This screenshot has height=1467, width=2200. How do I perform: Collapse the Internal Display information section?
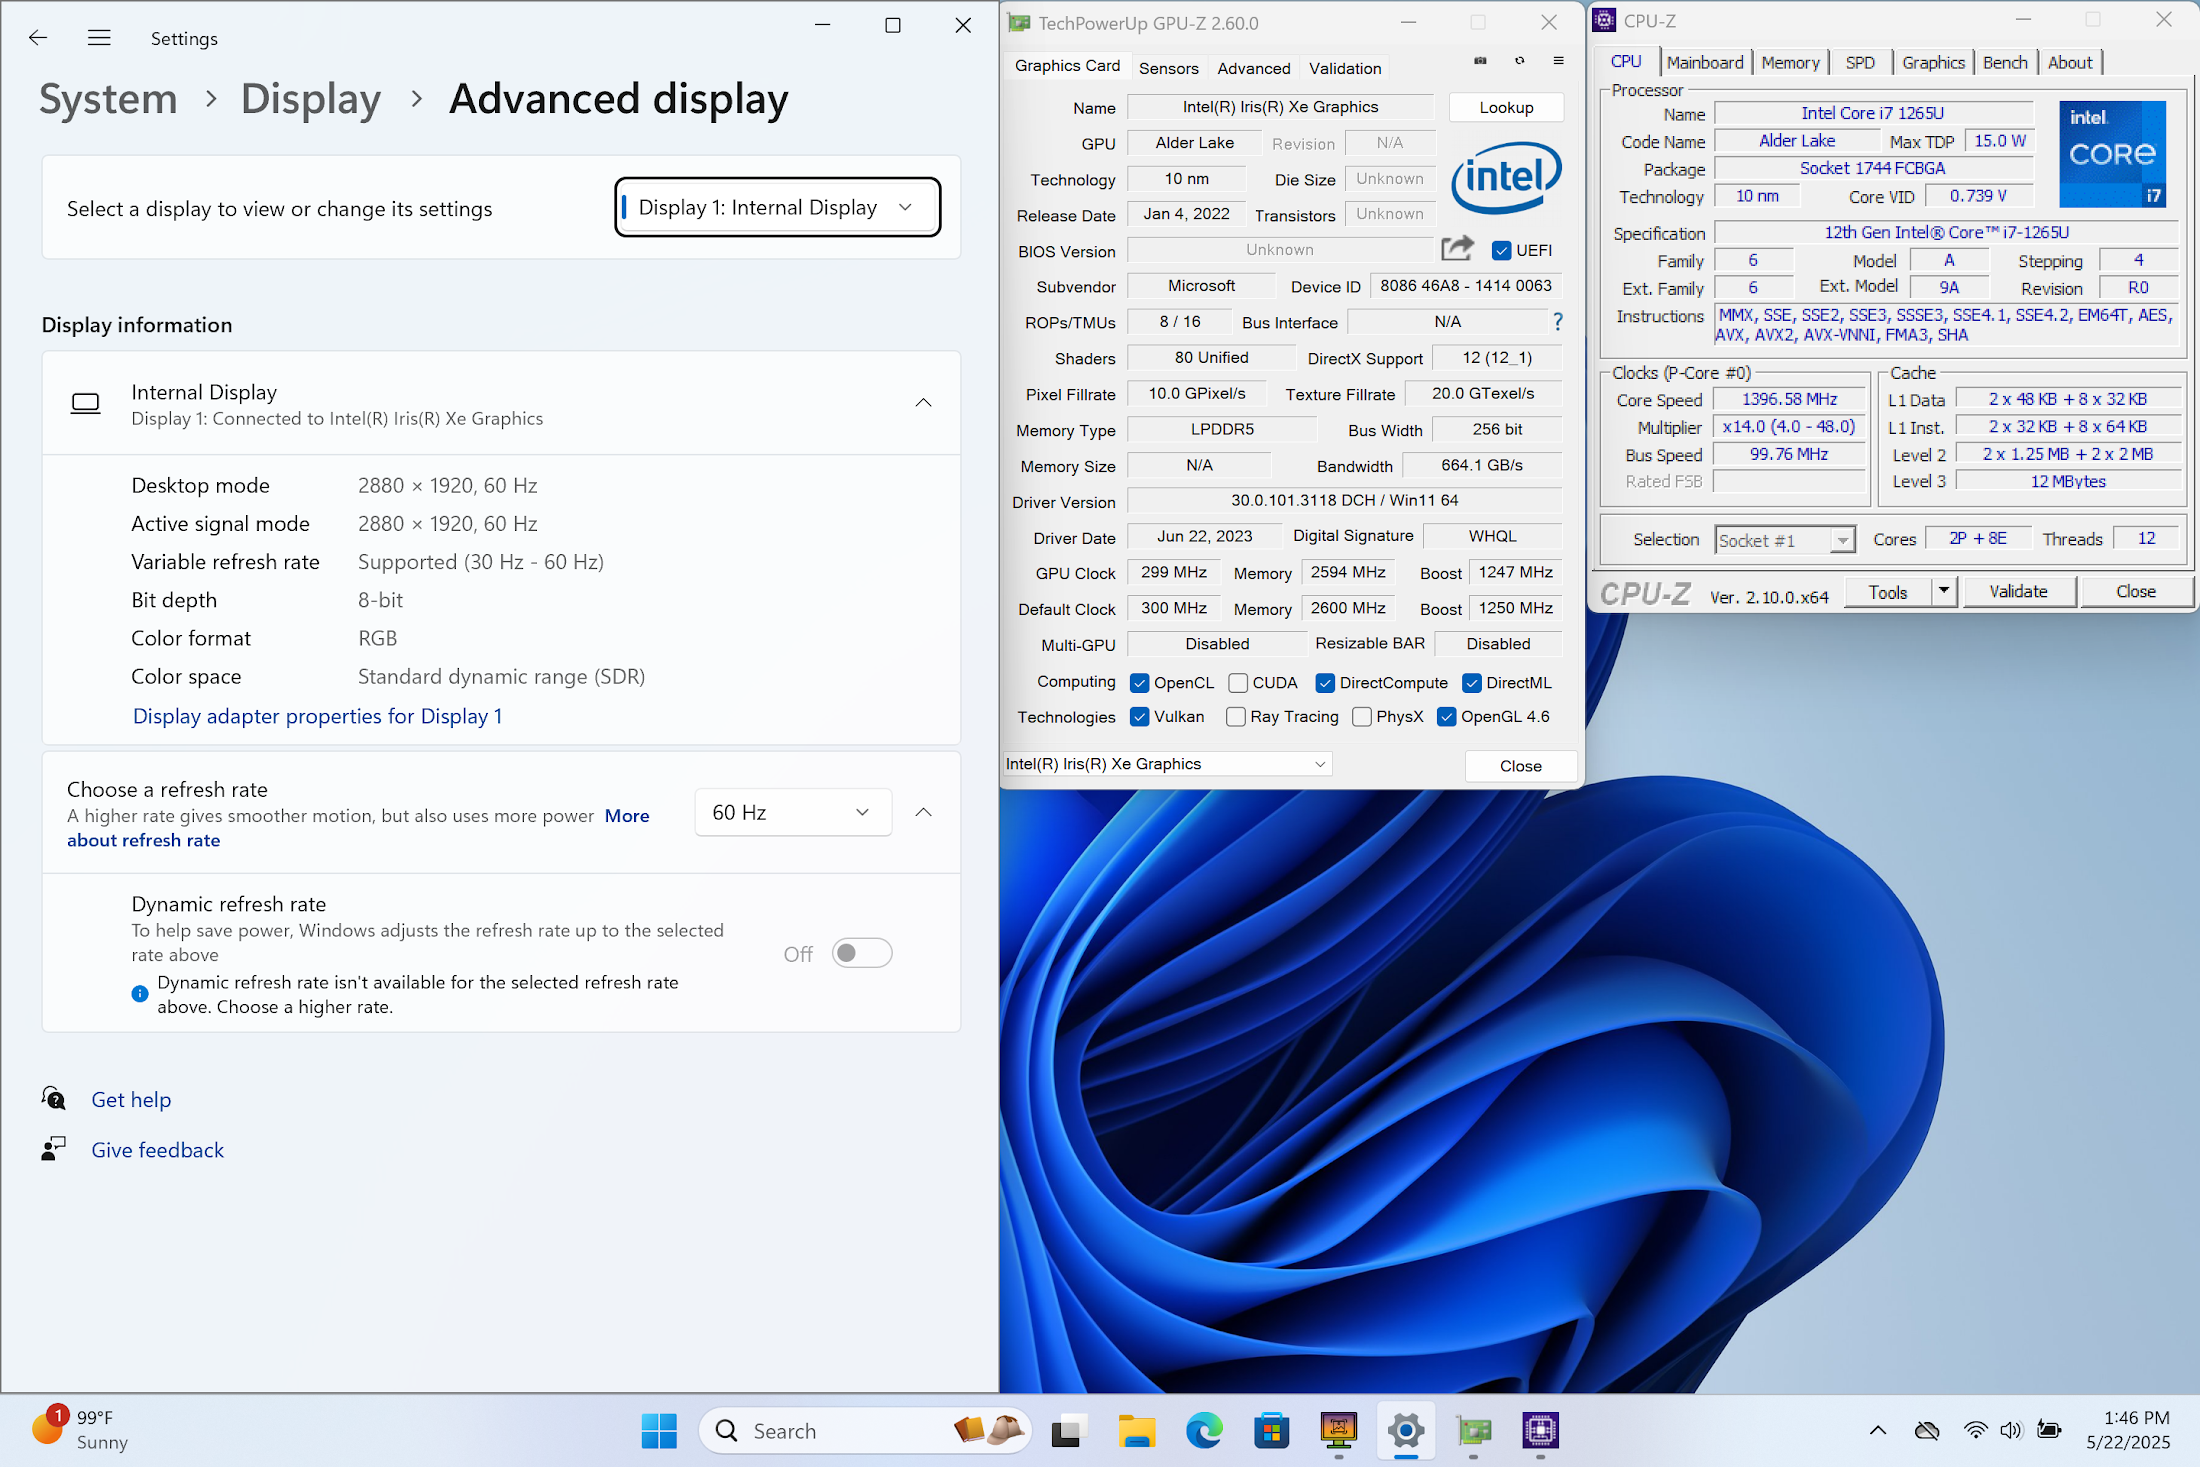click(923, 402)
